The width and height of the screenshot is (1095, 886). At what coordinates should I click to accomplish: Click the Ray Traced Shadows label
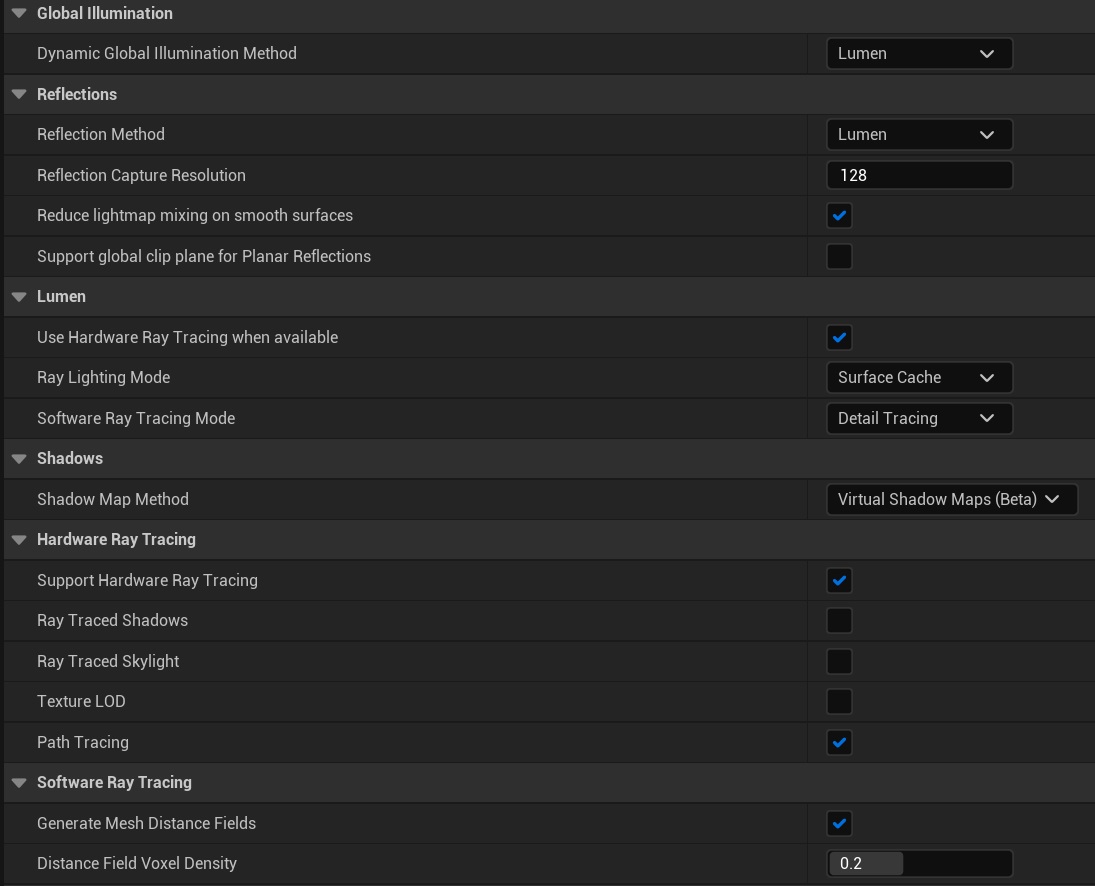tap(112, 621)
